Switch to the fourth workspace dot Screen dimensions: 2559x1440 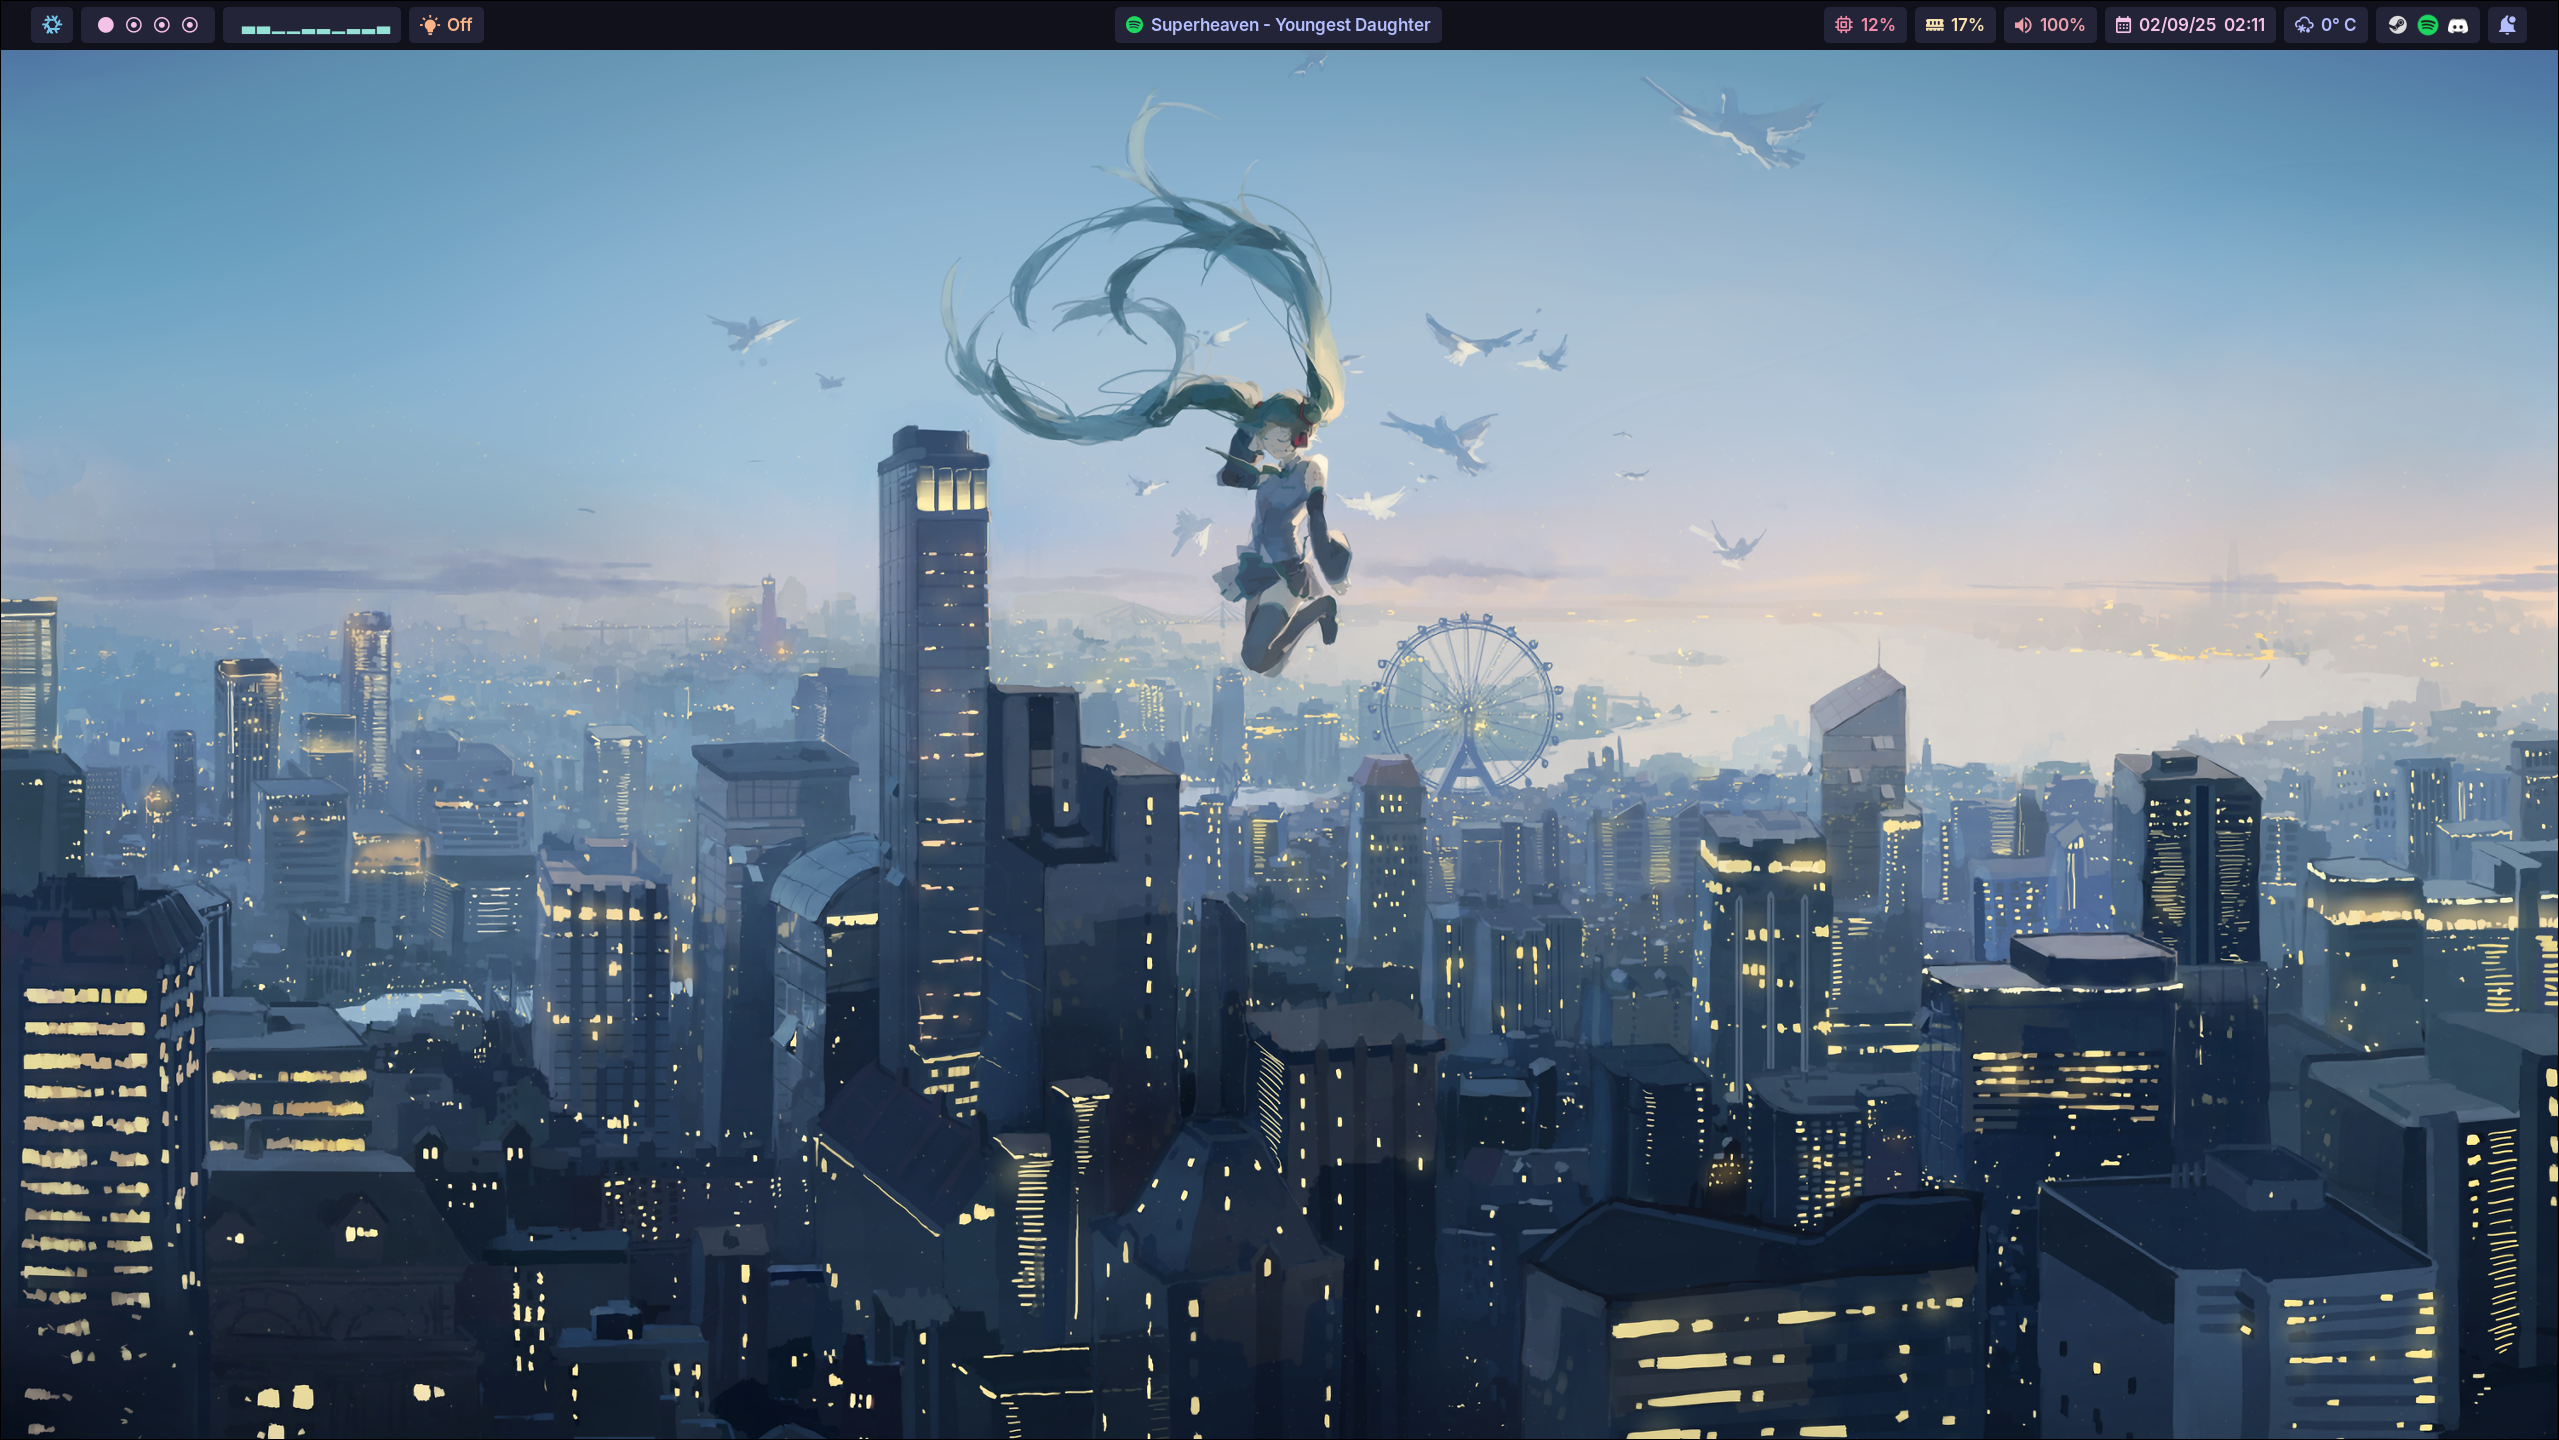click(x=190, y=25)
